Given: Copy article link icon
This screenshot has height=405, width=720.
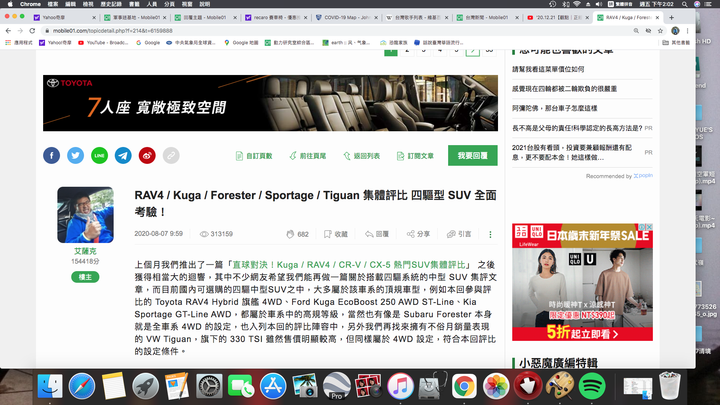Looking at the screenshot, I should [x=171, y=156].
